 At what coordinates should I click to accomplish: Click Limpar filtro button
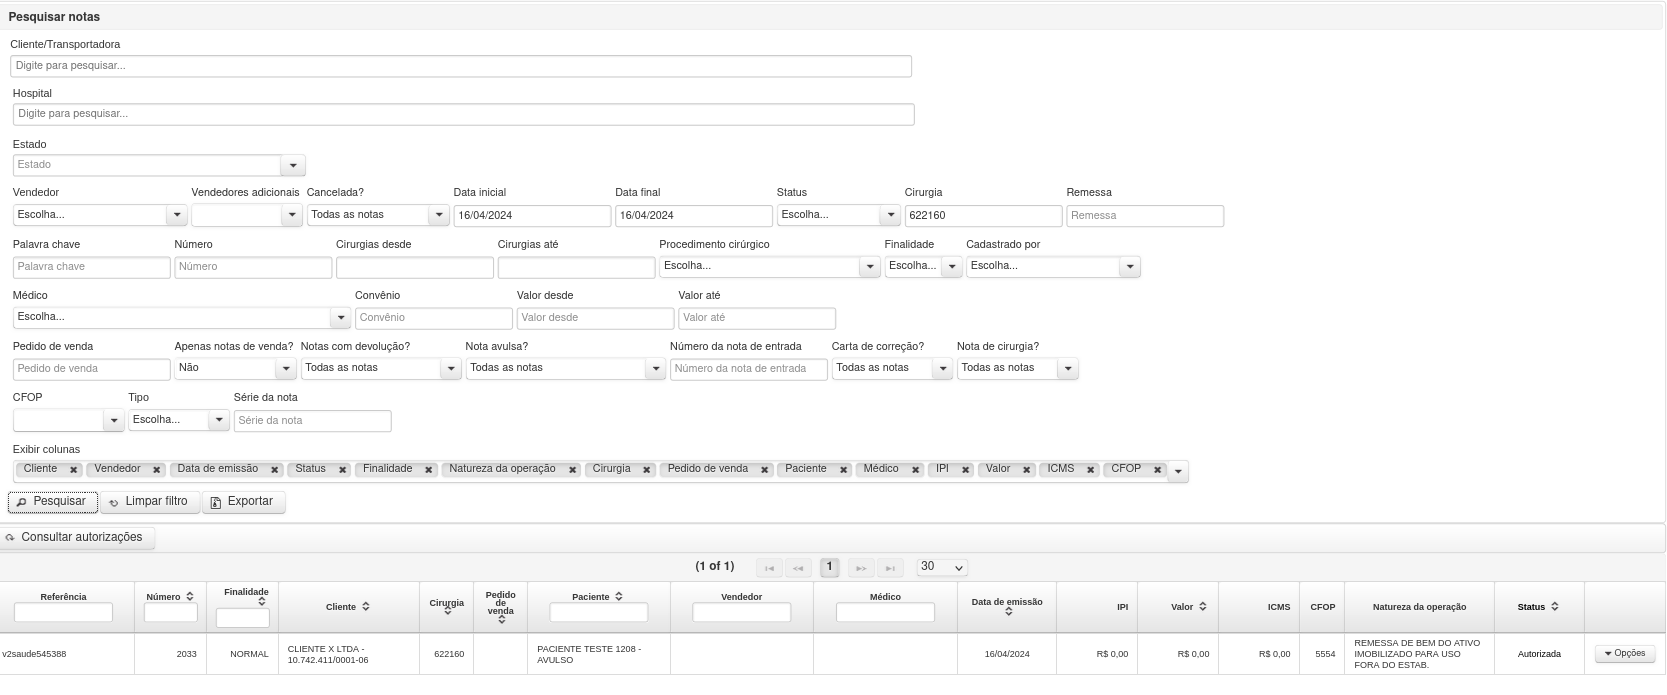(149, 502)
